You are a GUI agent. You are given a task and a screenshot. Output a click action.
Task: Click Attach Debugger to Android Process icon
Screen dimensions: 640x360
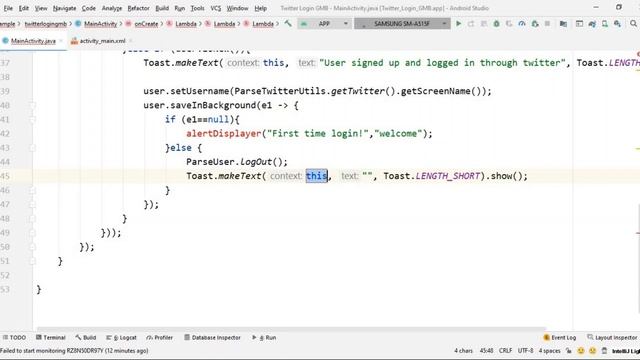[535, 24]
